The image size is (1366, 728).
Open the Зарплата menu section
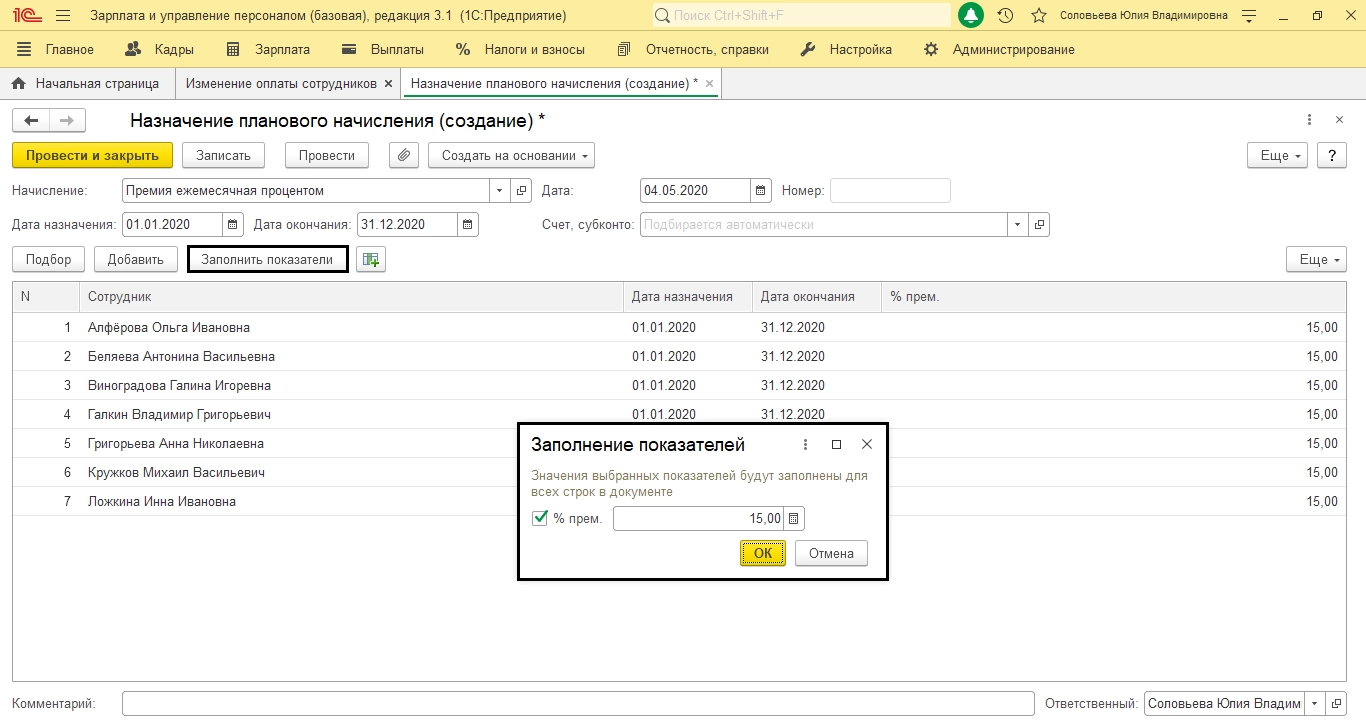pyautogui.click(x=269, y=49)
